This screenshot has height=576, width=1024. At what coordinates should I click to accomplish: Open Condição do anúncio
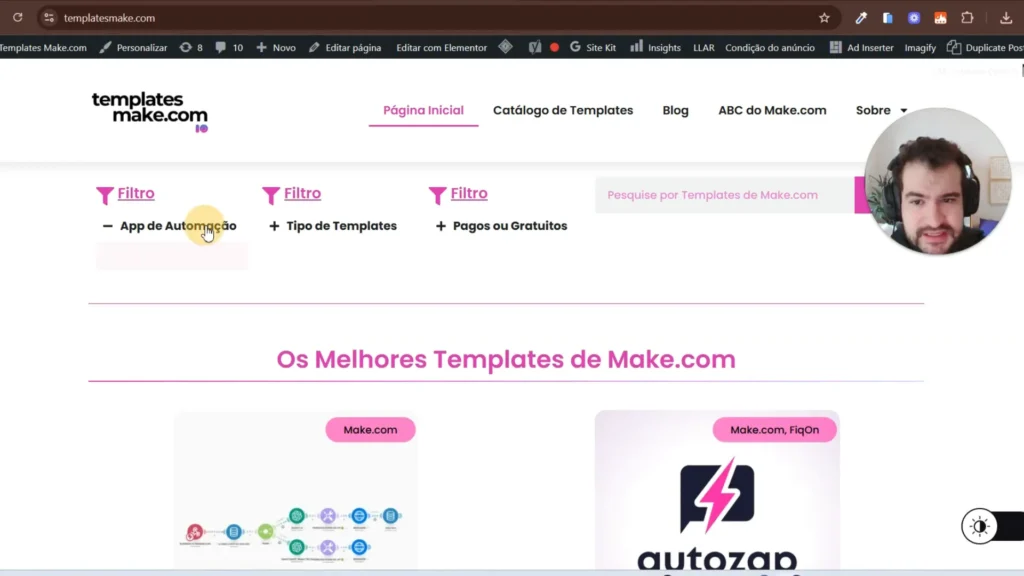(x=770, y=48)
